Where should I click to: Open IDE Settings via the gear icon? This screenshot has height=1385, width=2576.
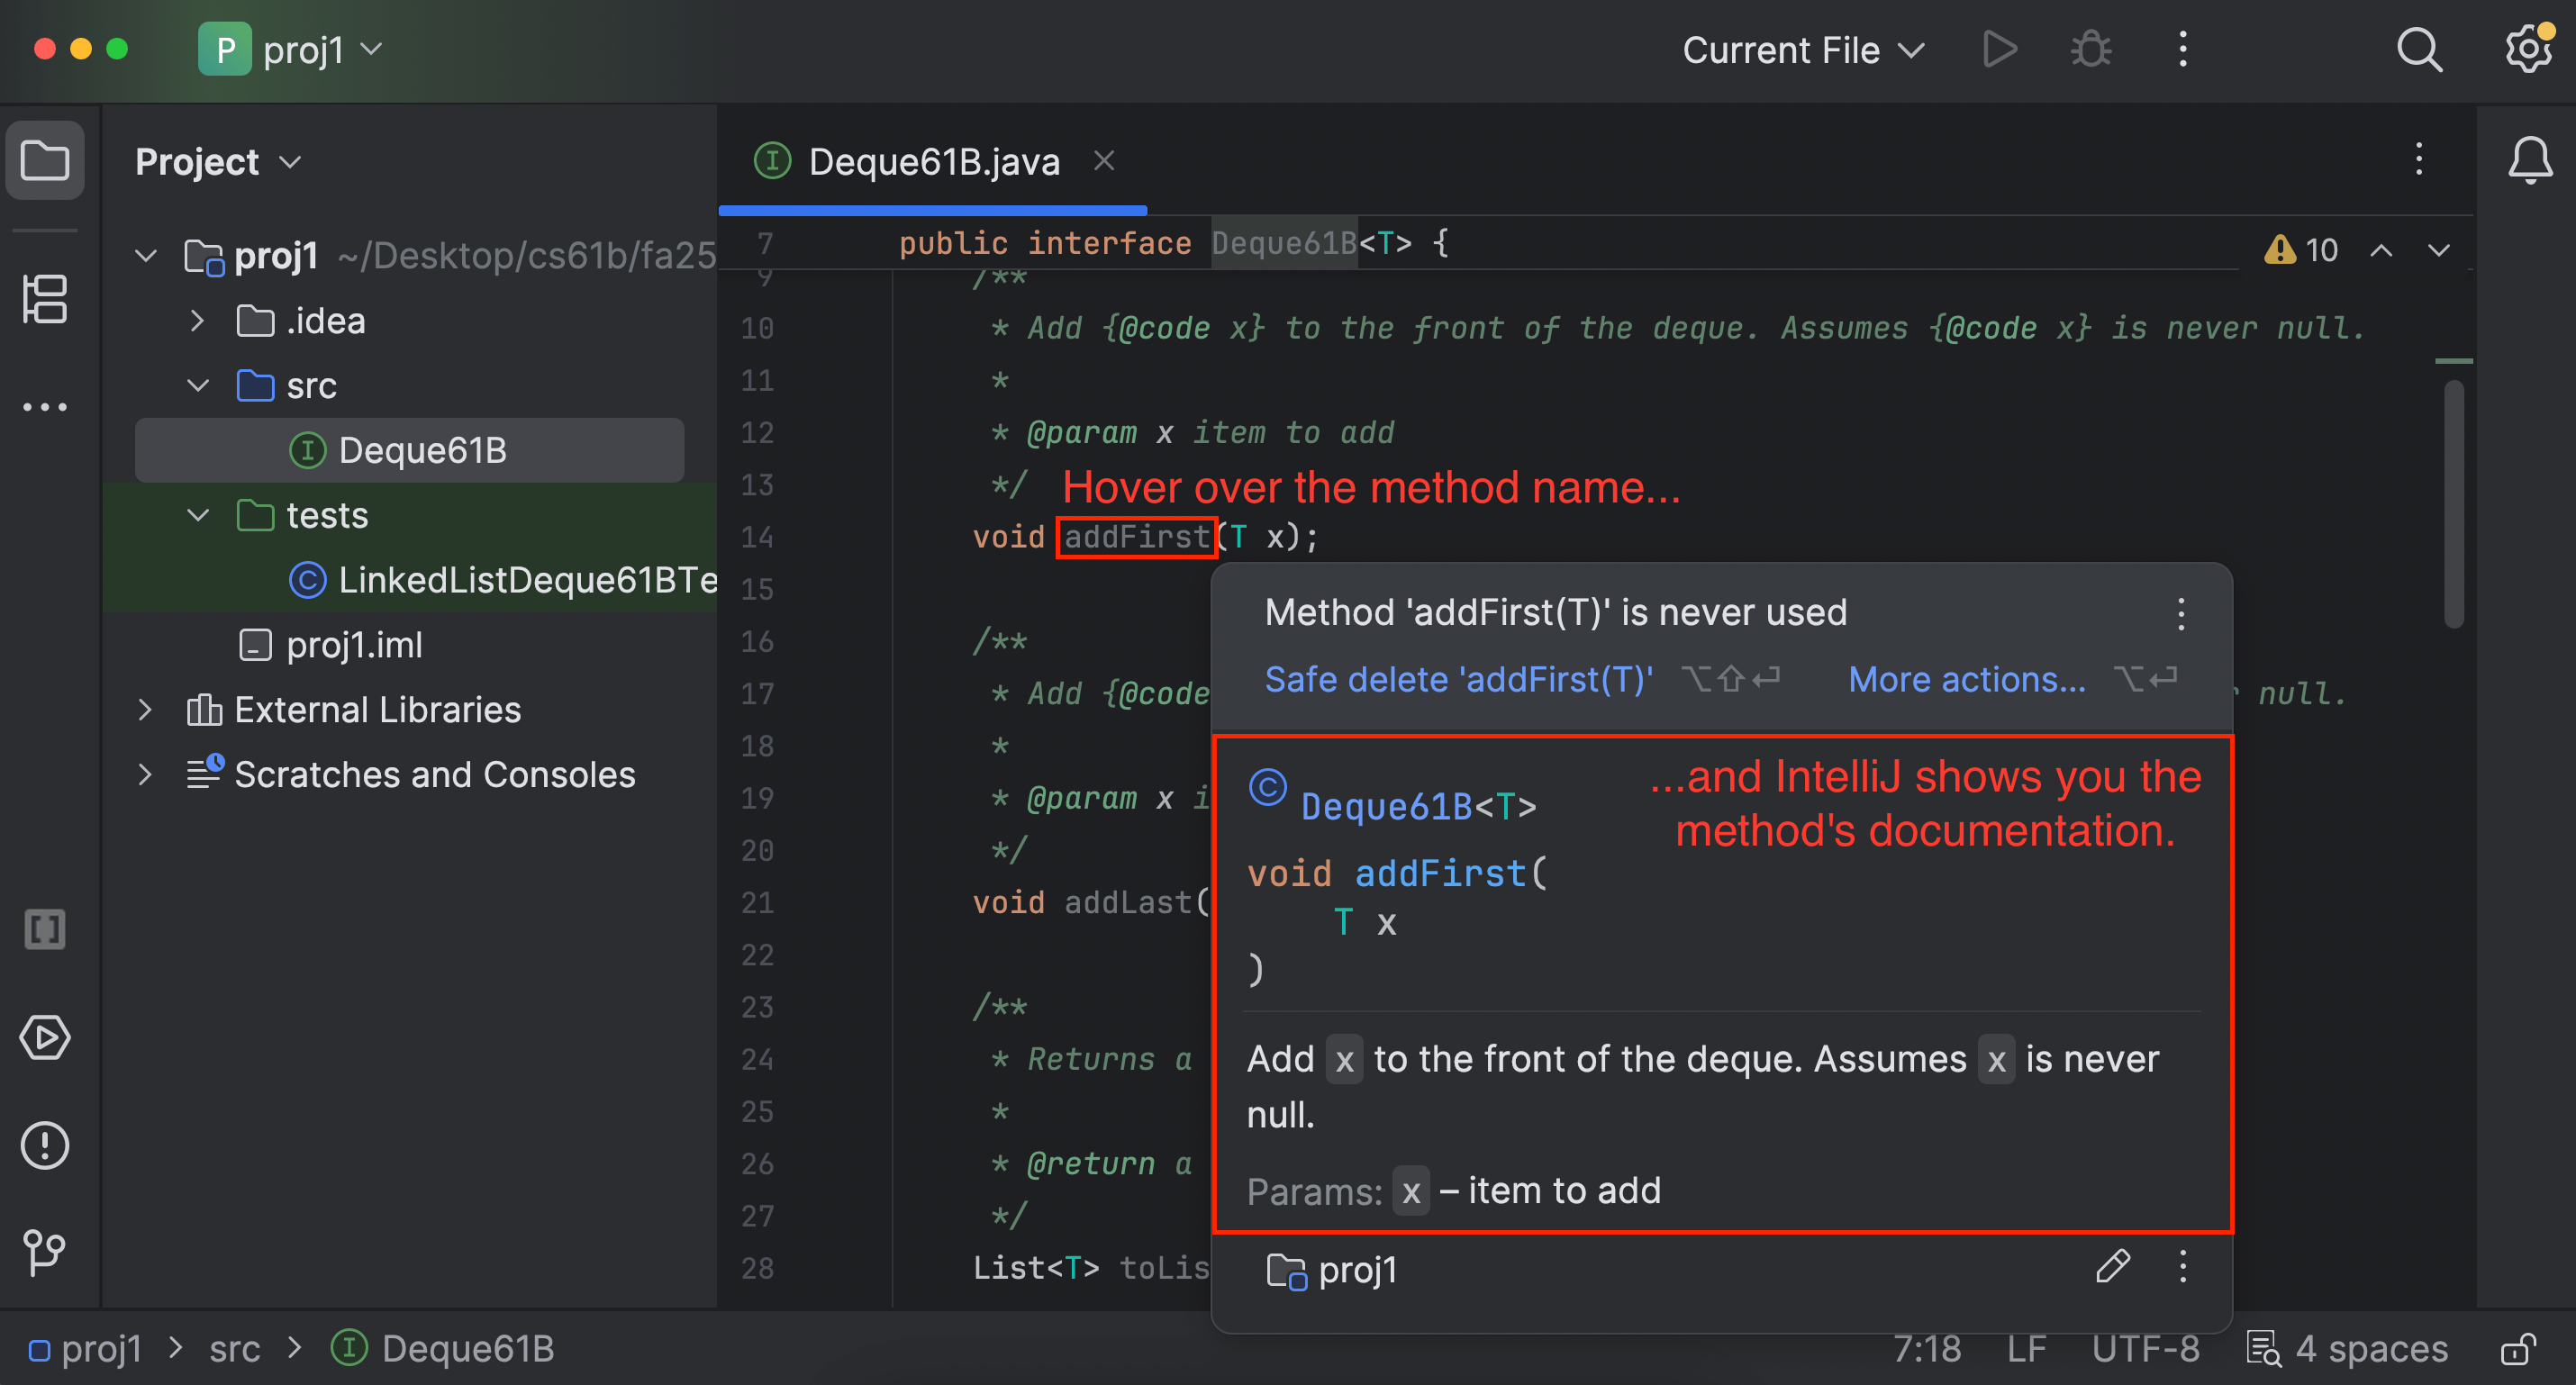click(2527, 49)
